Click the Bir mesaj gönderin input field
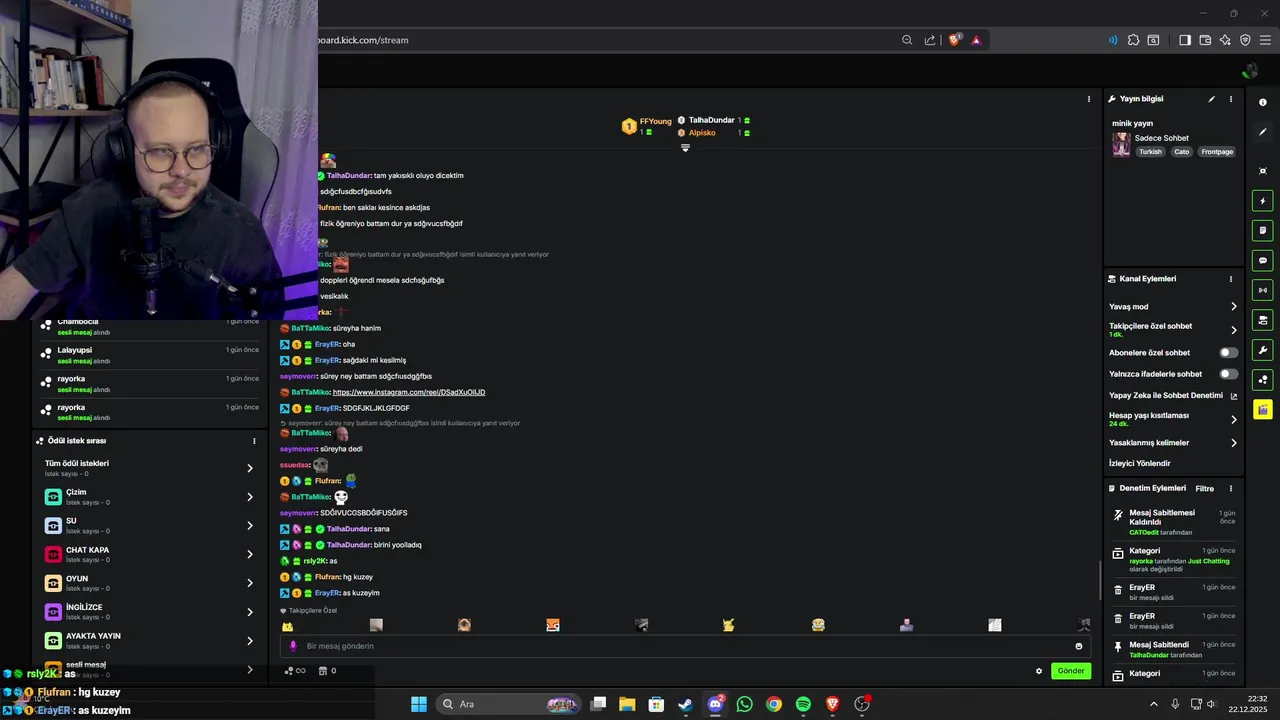The width and height of the screenshot is (1280, 720). point(685,646)
